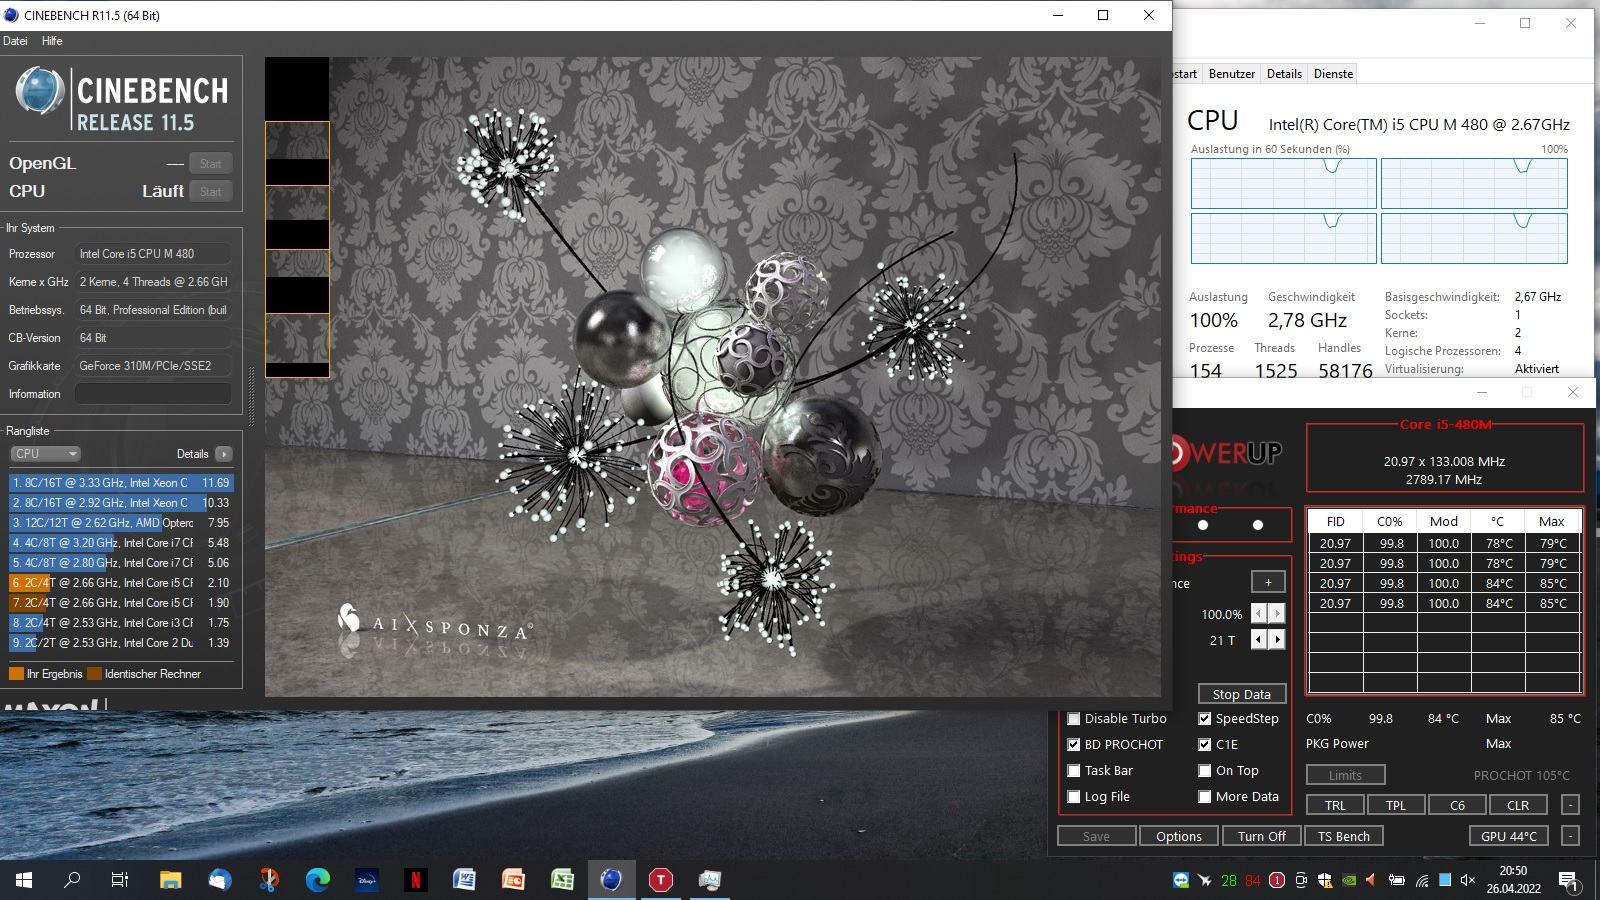Image resolution: width=1600 pixels, height=900 pixels.
Task: Open Wi-Fi network tray icon
Action: tap(1421, 881)
